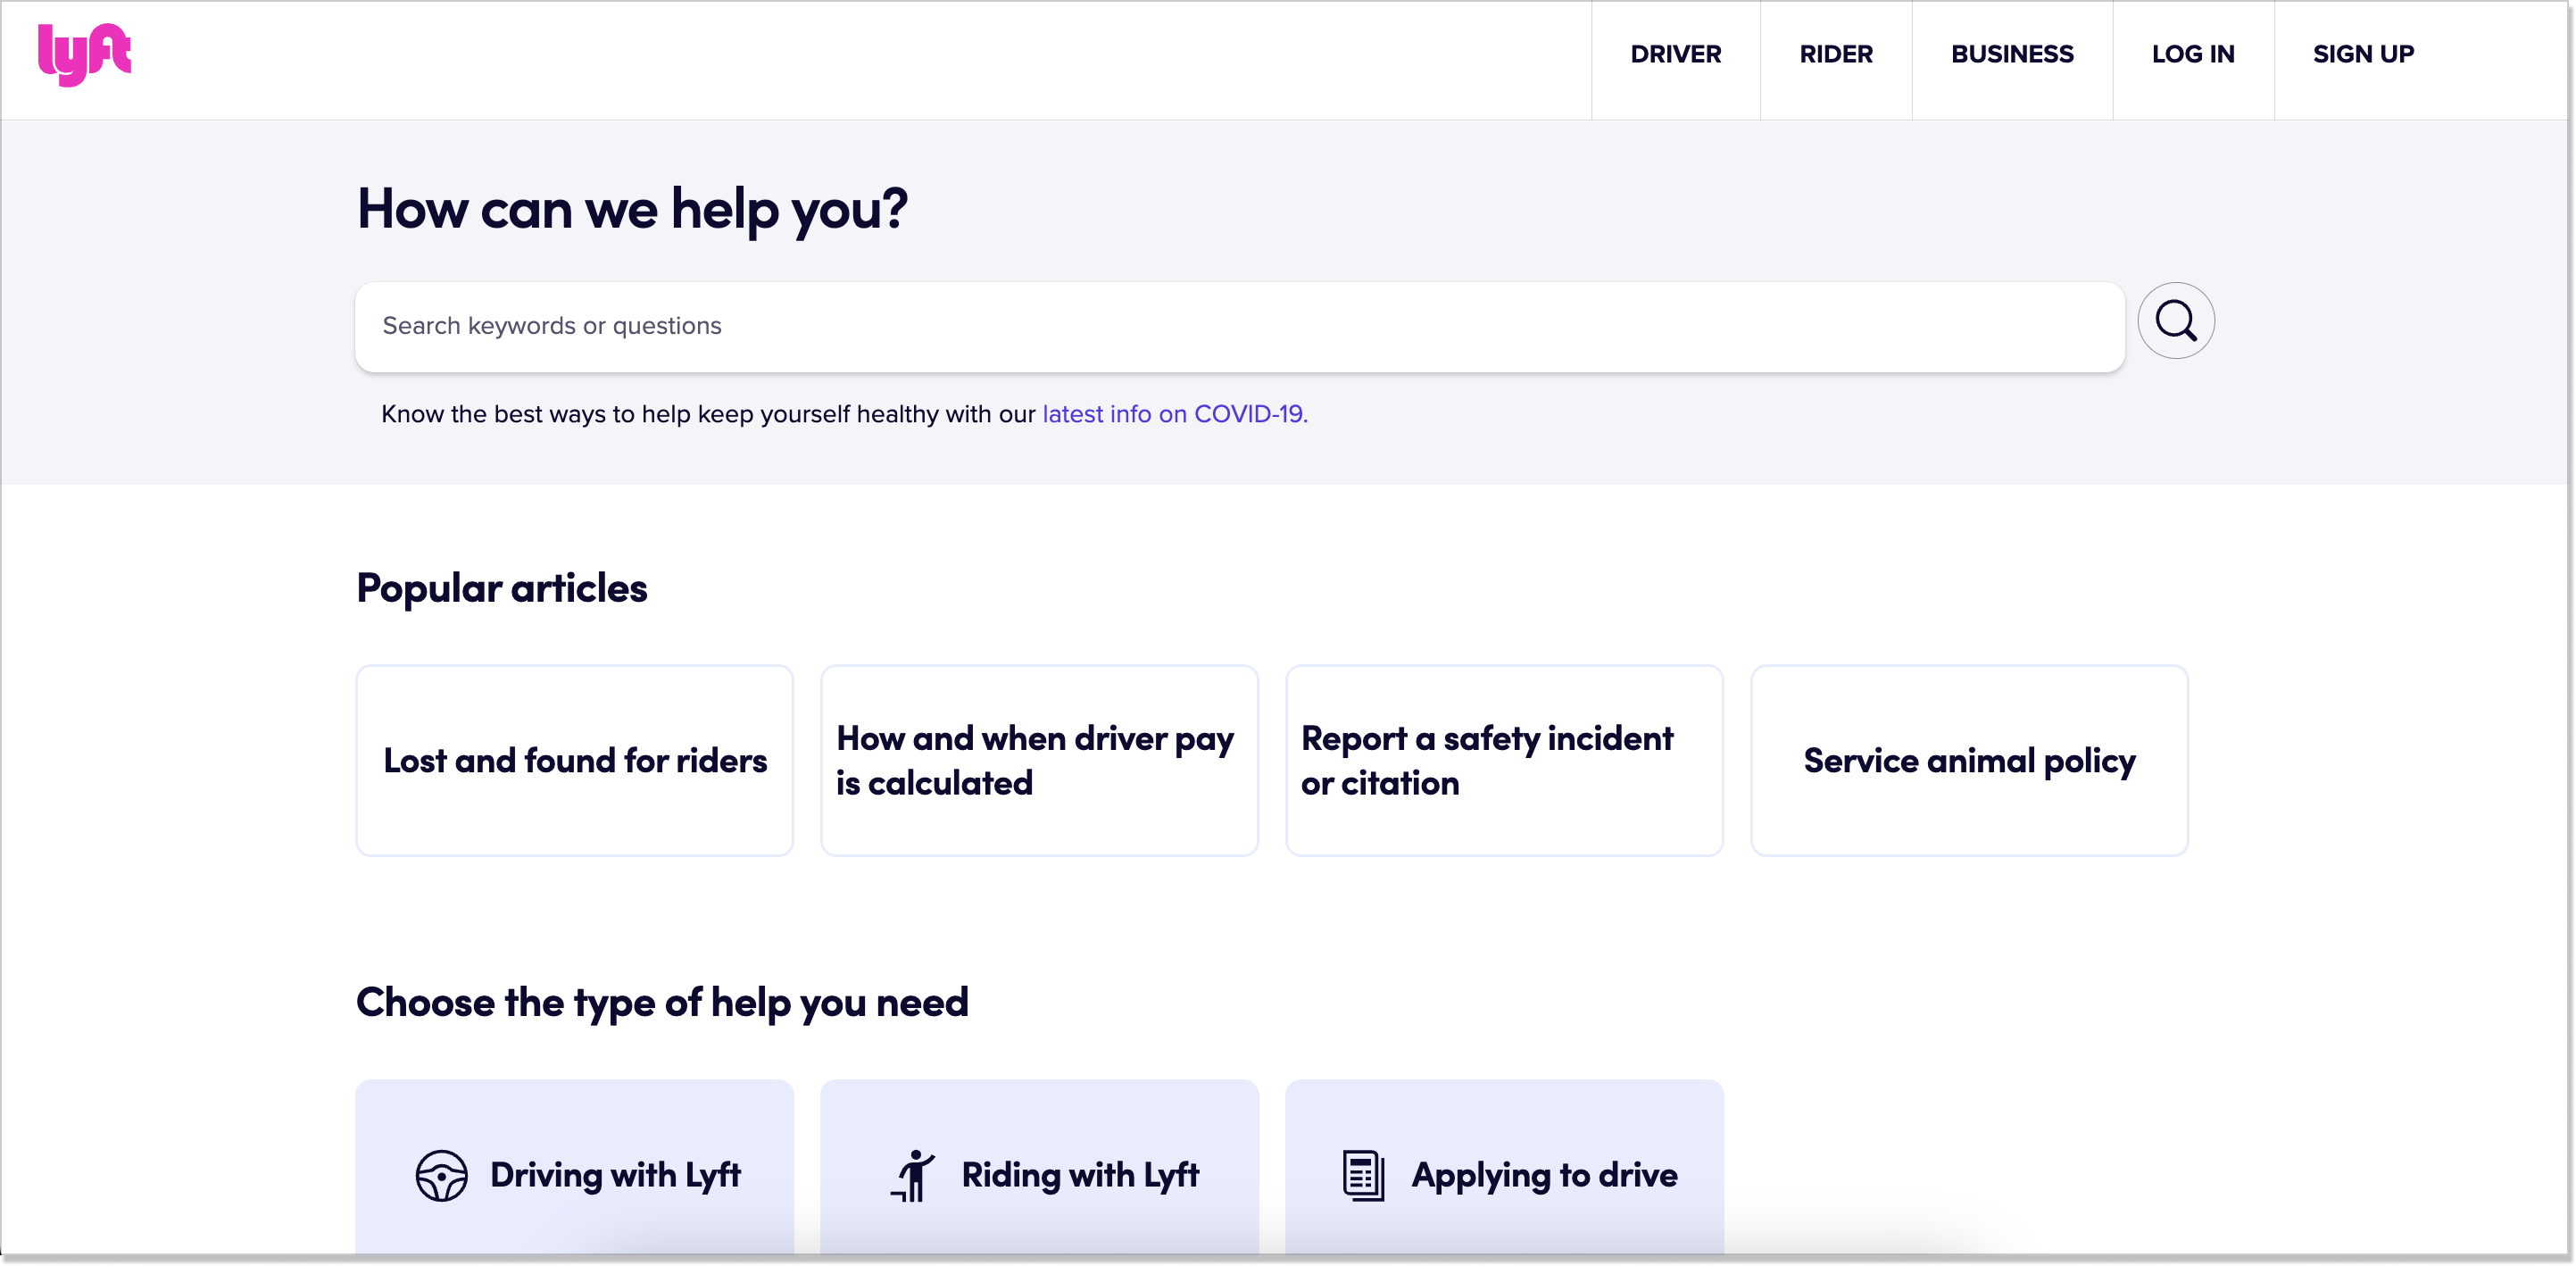The height and width of the screenshot is (1266, 2576).
Task: Open the Report a safety incident or citation article
Action: [x=1505, y=760]
